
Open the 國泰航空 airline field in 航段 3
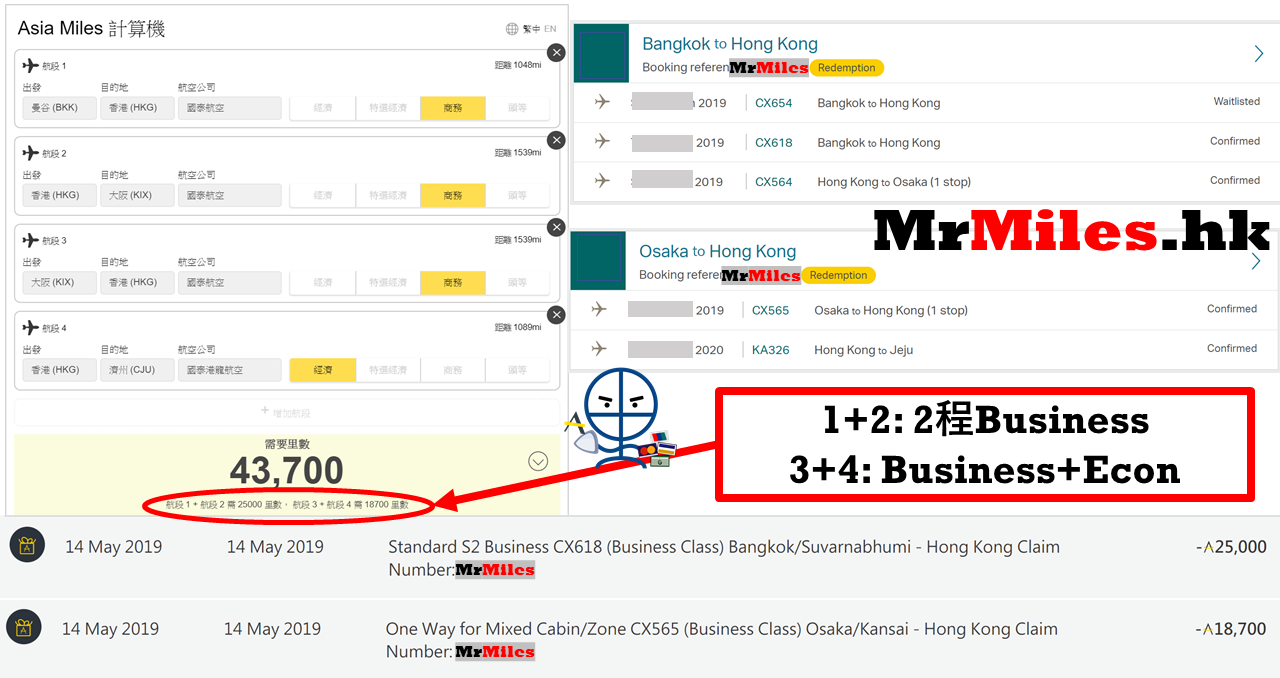229,282
